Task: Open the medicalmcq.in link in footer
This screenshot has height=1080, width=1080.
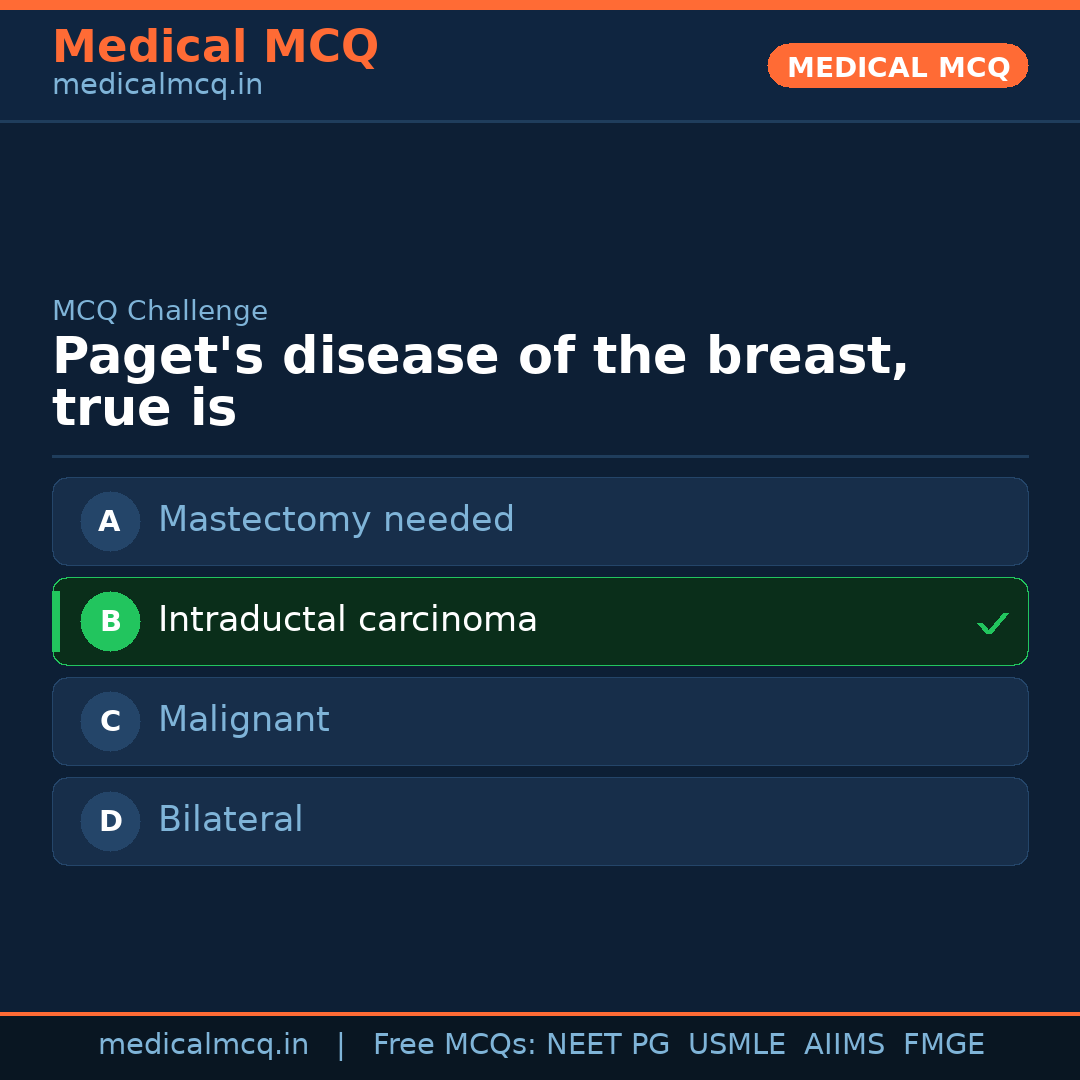Action: (203, 1045)
